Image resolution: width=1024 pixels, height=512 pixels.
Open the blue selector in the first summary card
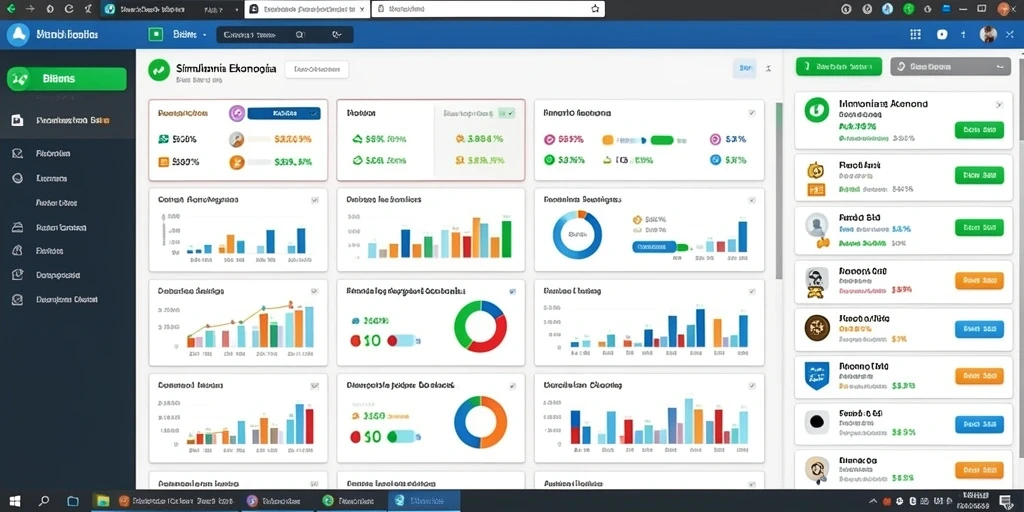pyautogui.click(x=284, y=113)
